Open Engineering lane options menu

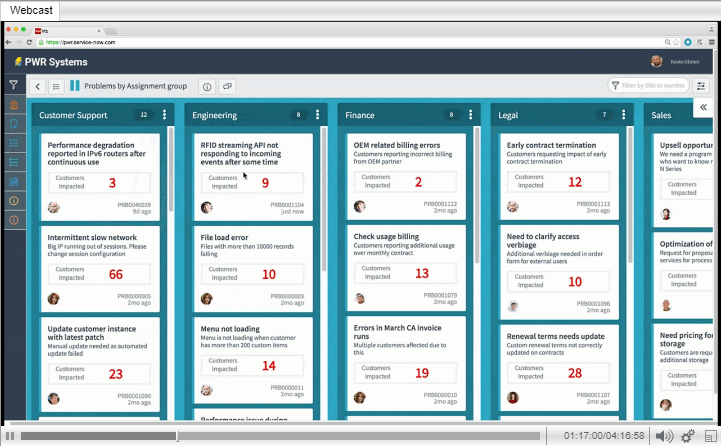click(317, 115)
